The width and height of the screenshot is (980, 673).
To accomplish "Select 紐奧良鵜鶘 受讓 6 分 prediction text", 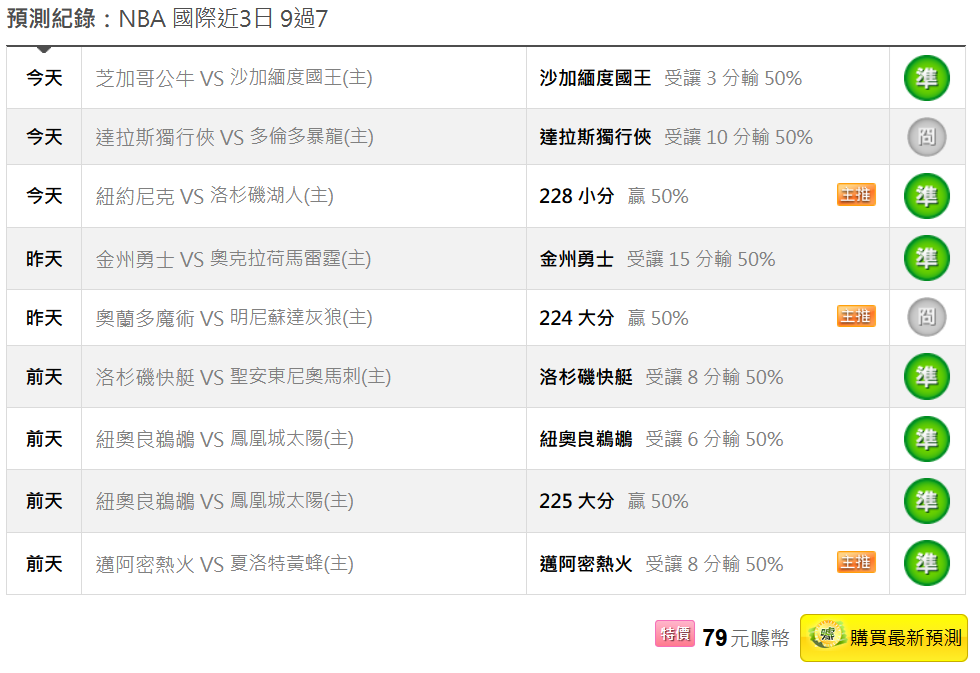I will (x=661, y=439).
